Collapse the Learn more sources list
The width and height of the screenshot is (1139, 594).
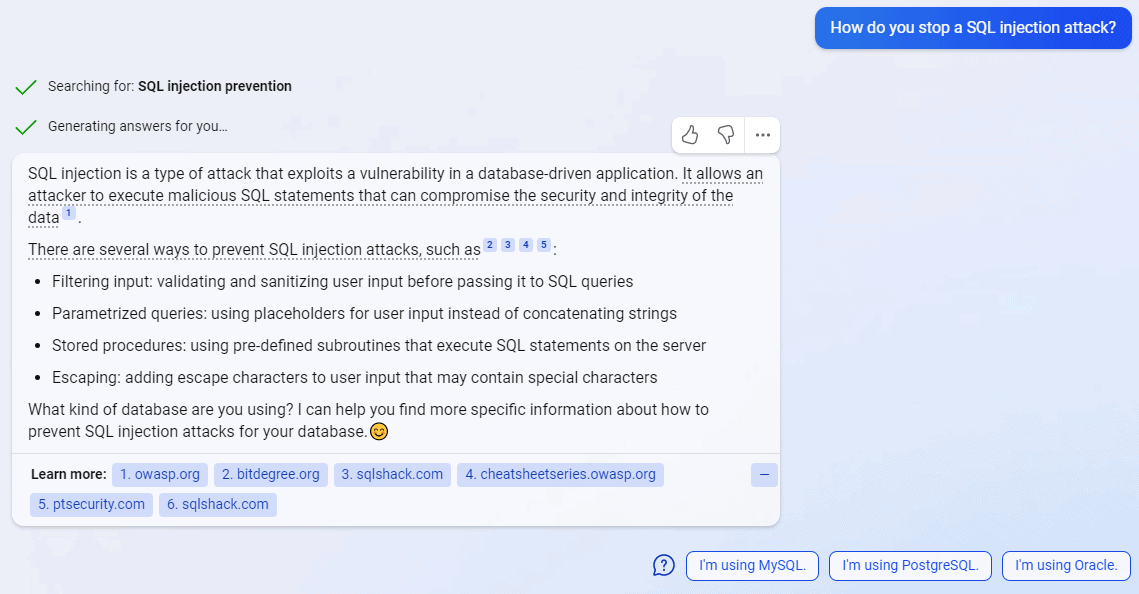[x=764, y=476]
